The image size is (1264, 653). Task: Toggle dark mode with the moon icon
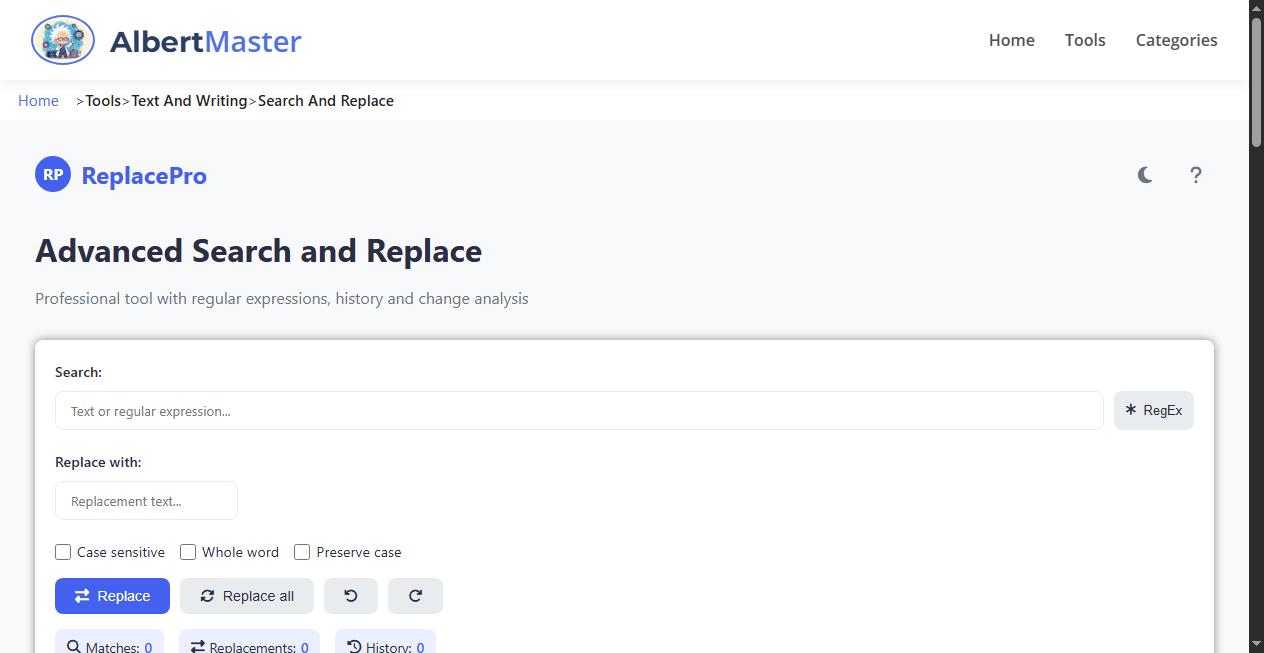[x=1144, y=175]
